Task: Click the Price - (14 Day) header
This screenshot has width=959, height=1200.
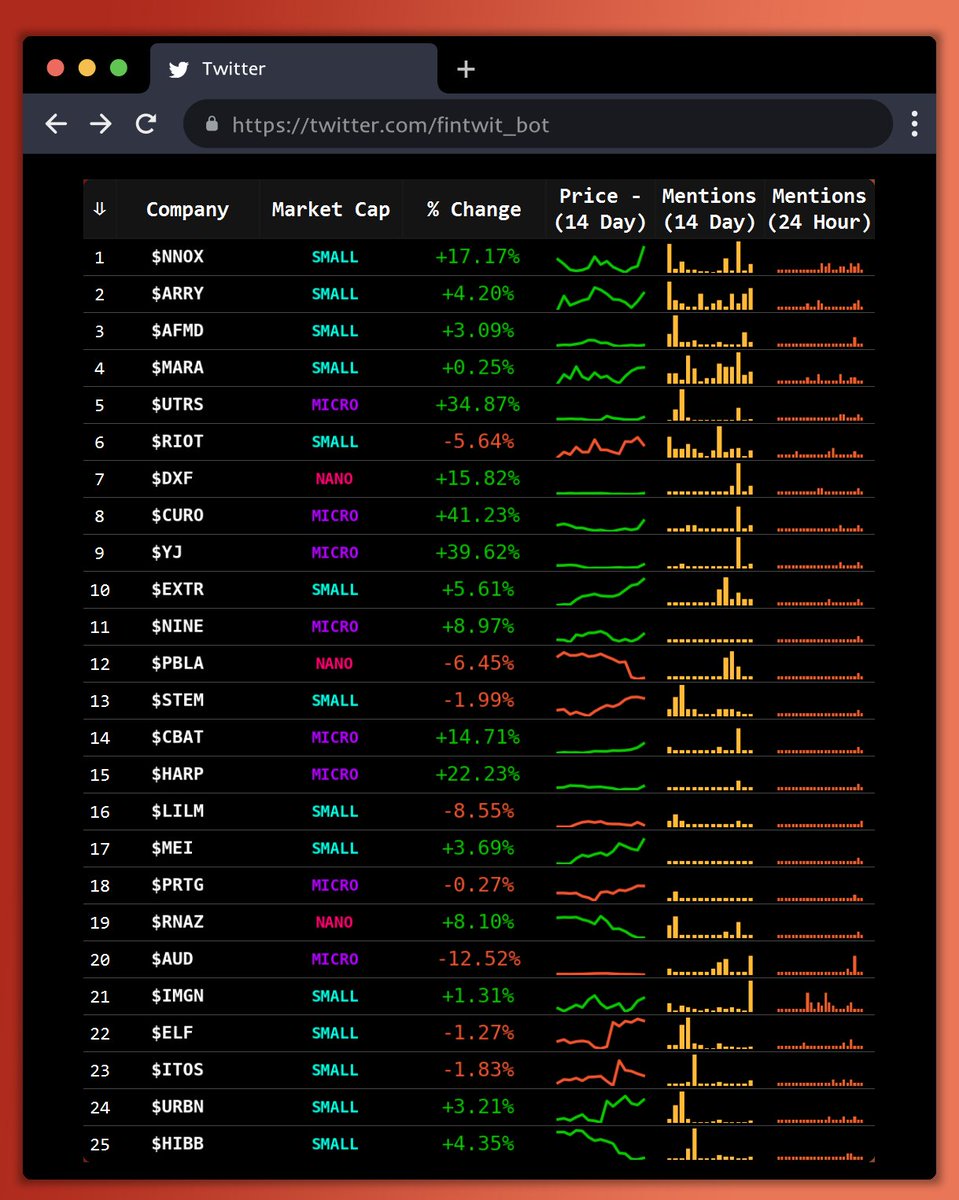Action: (601, 209)
